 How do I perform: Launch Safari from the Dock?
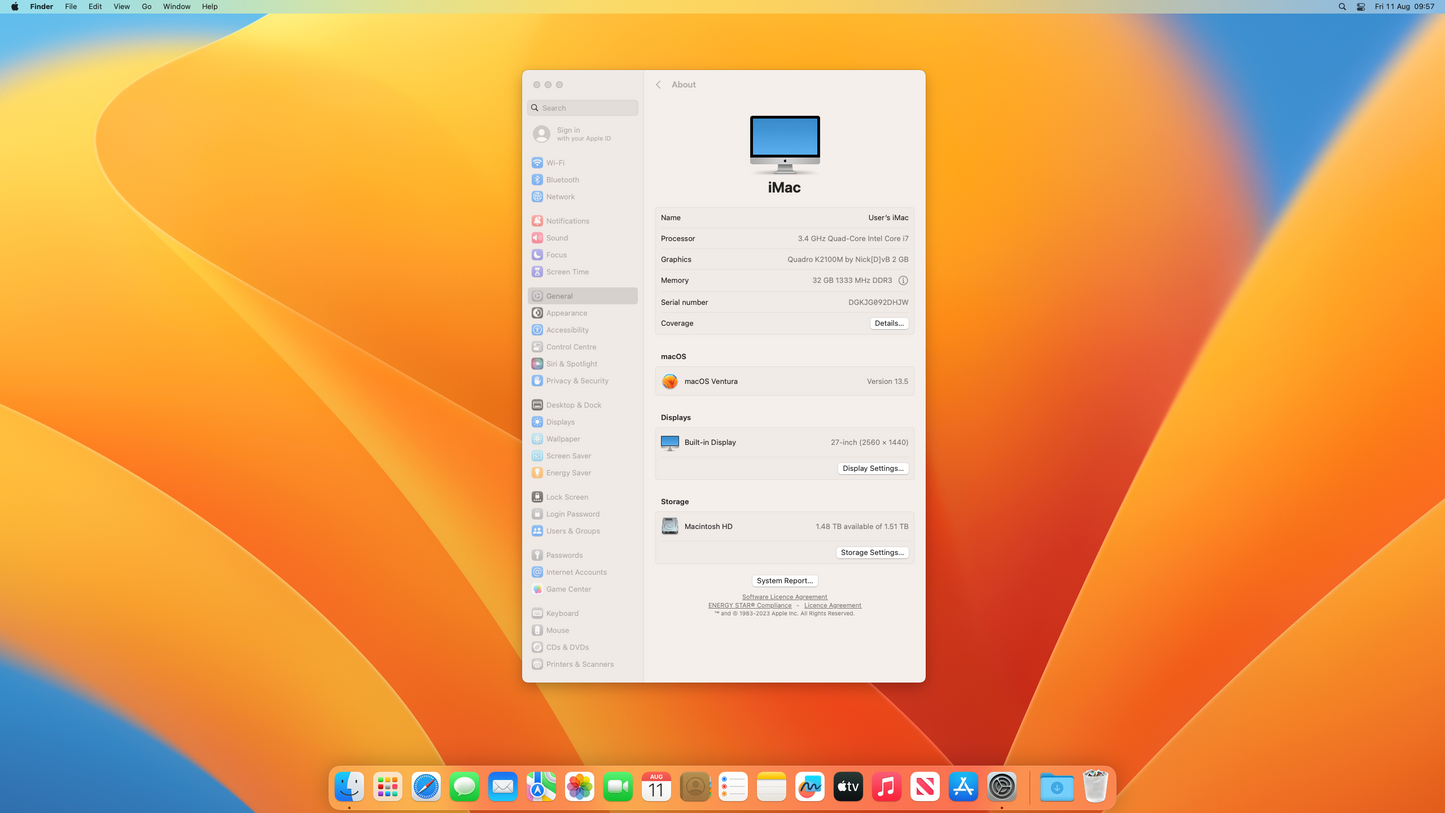(x=426, y=787)
